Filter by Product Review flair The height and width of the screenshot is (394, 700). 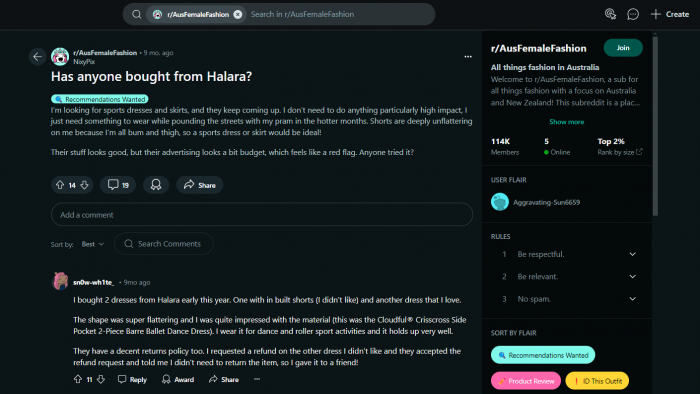click(x=525, y=381)
